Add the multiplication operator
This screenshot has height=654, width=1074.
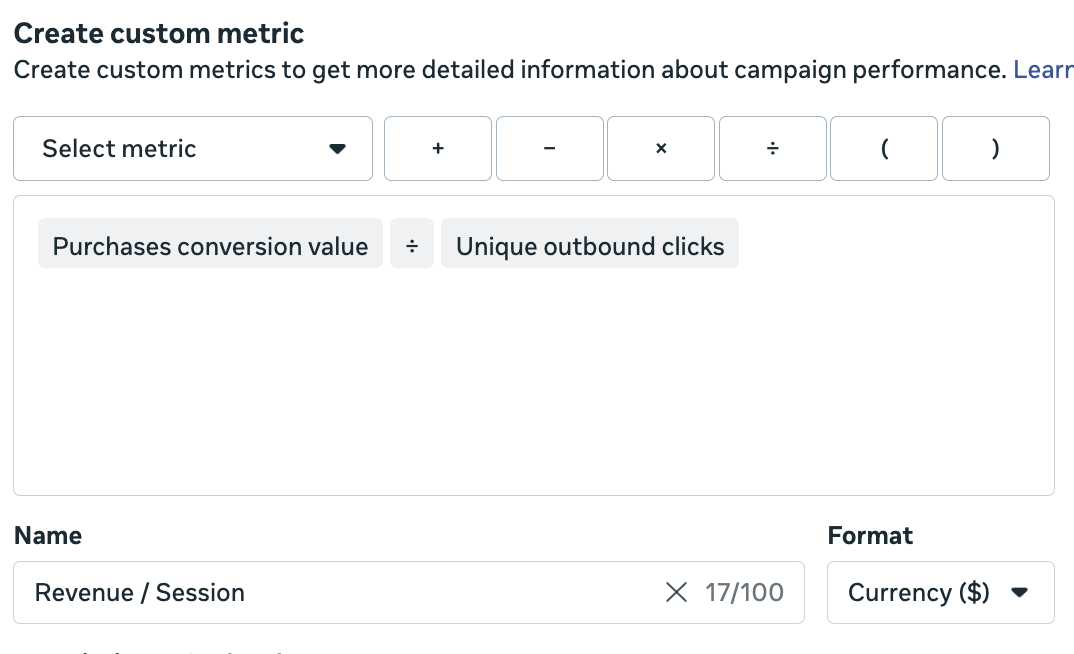point(661,149)
